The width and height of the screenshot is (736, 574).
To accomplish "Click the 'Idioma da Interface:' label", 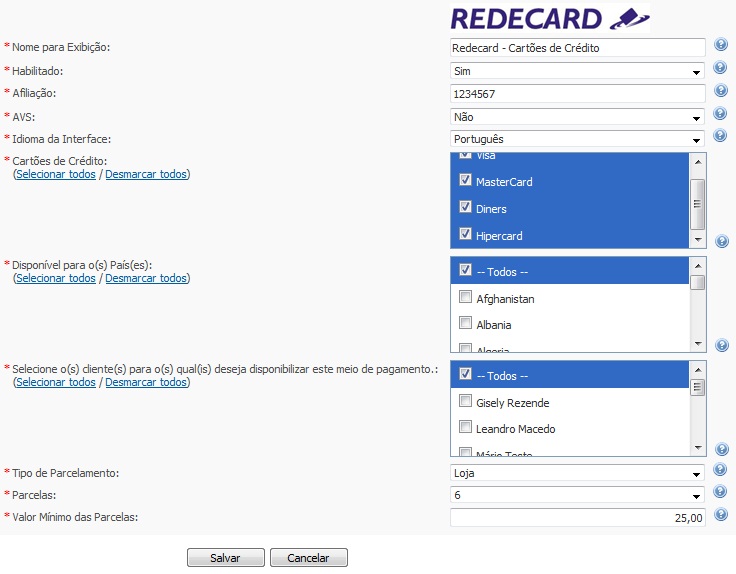I will click(x=61, y=139).
